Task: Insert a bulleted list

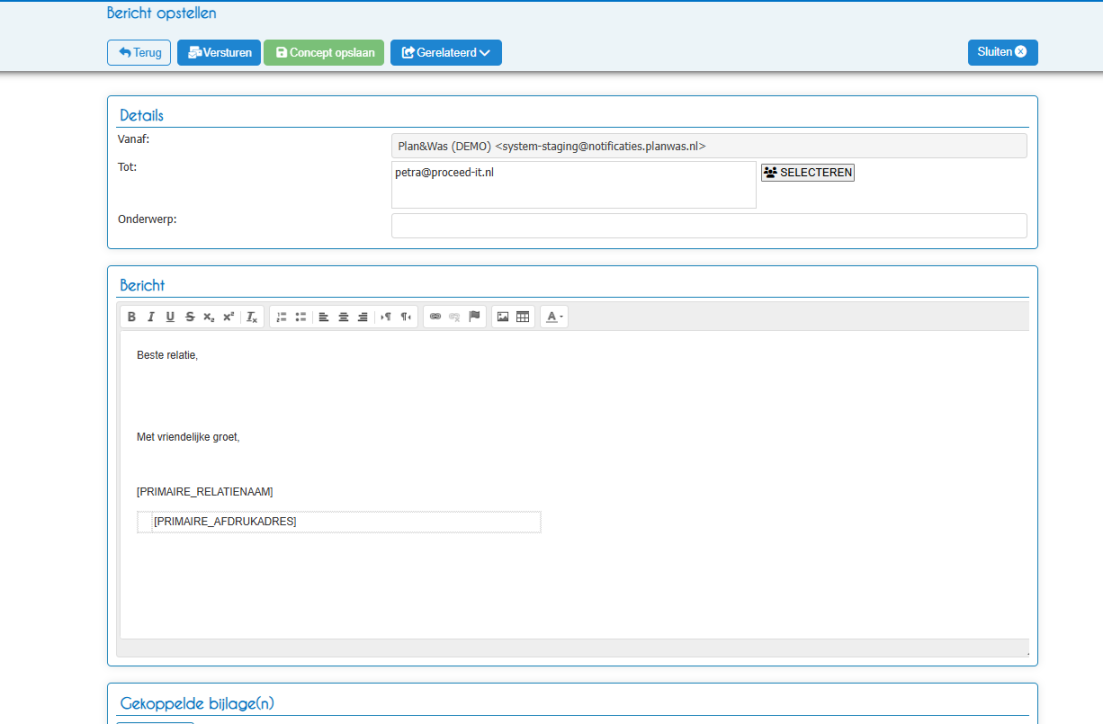Action: pos(301,317)
